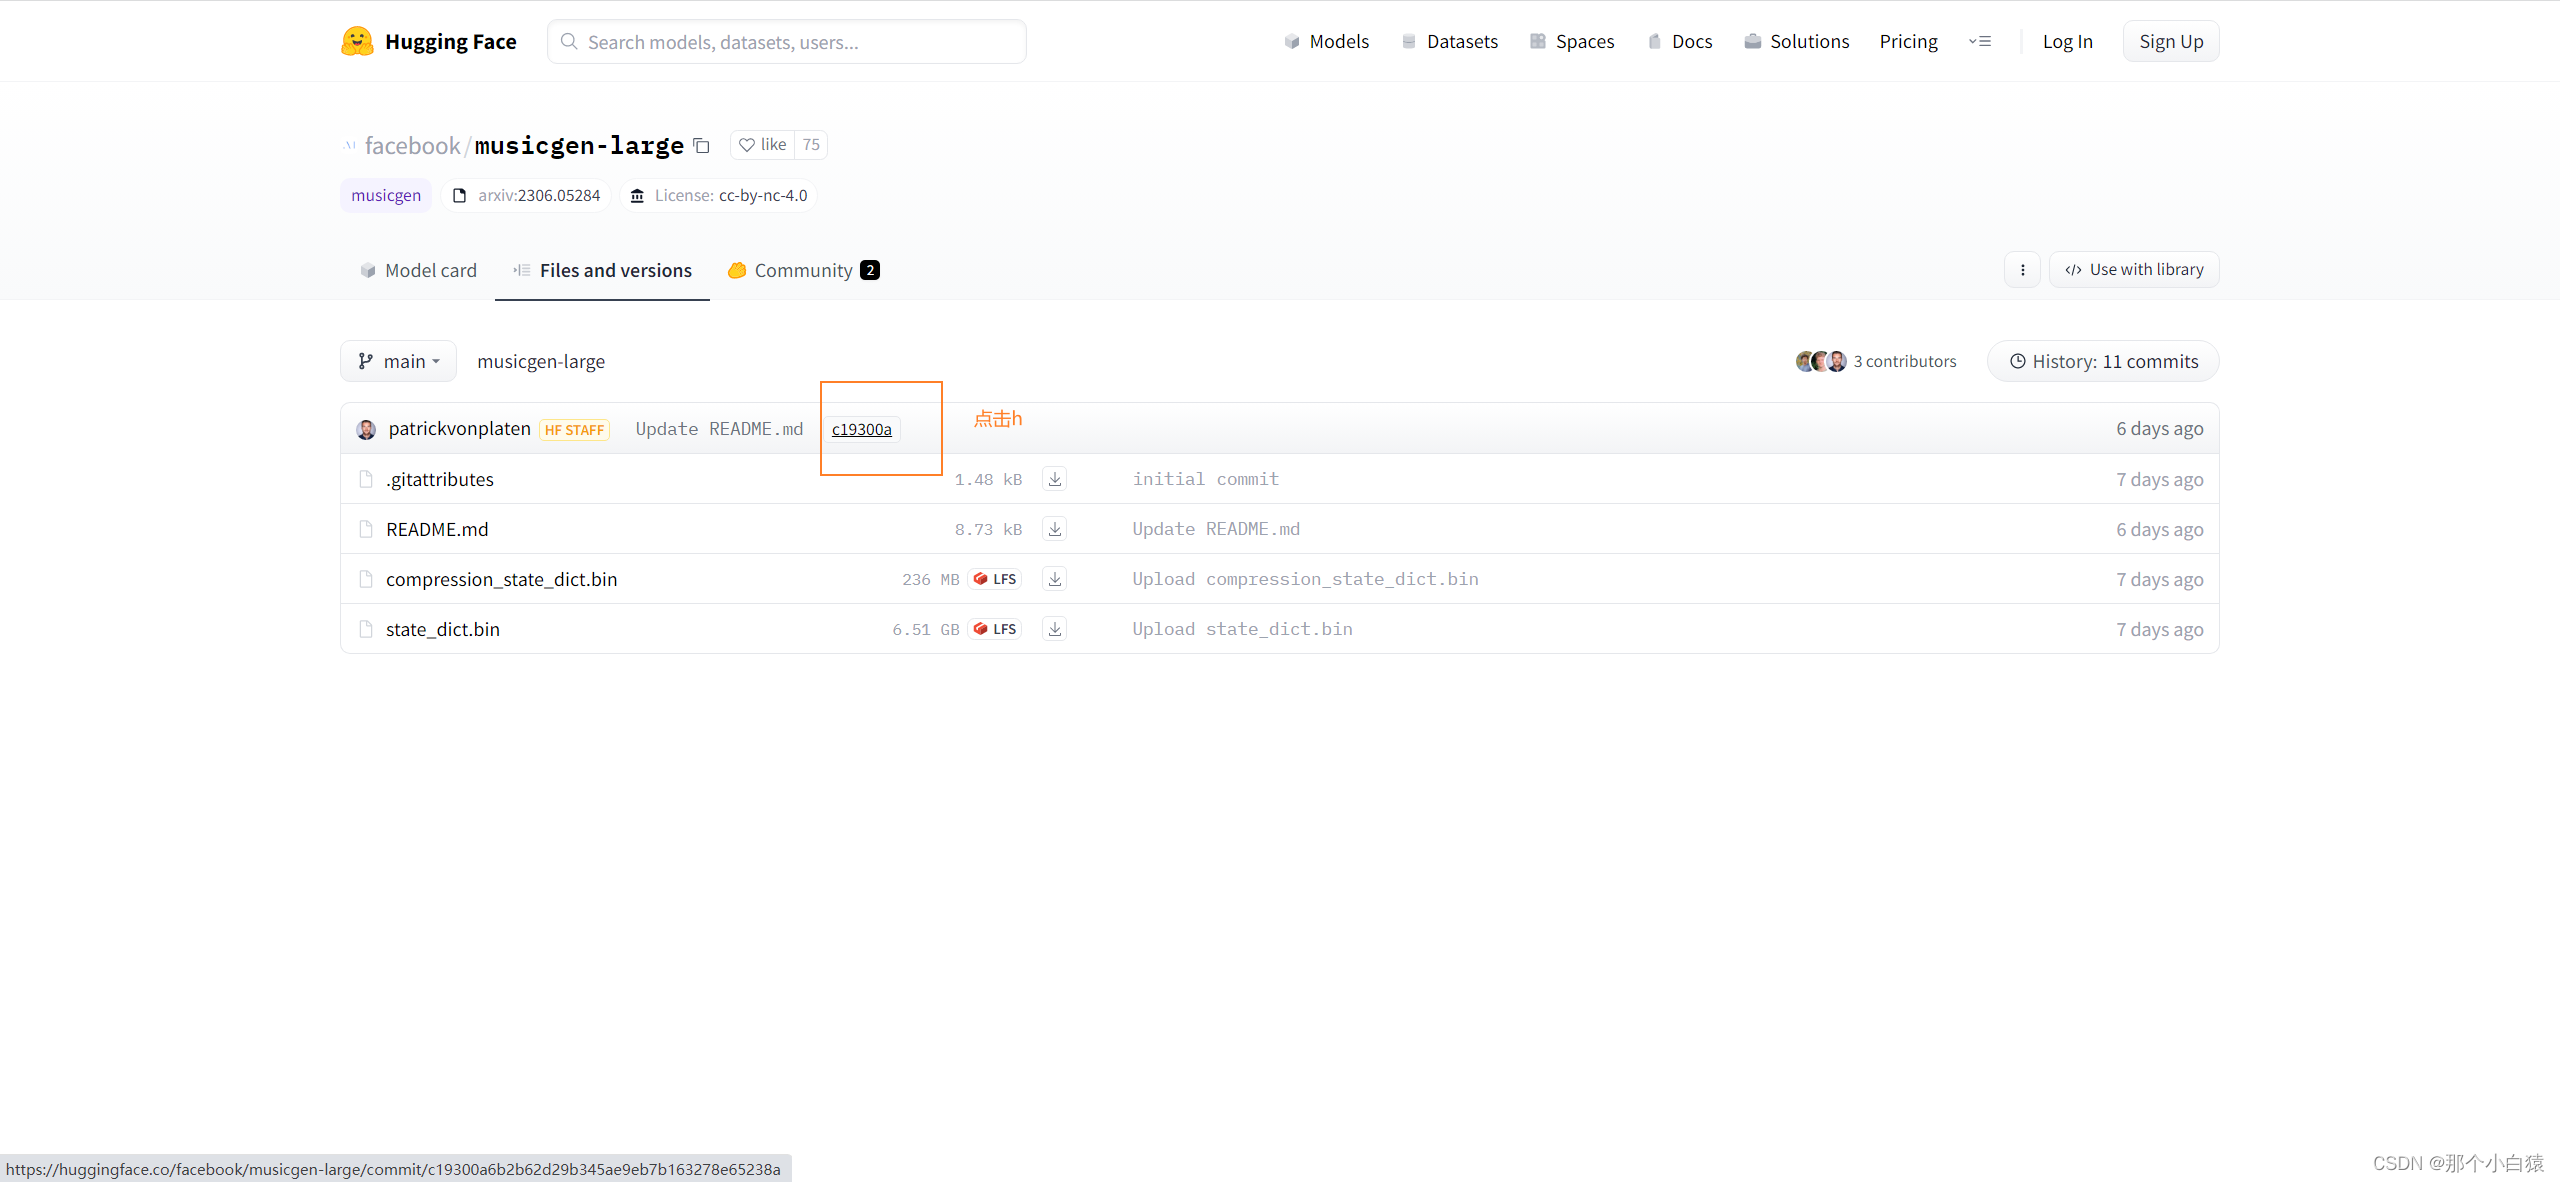Click the Hugging Face logo emoji
Screen dimensions: 2560x1182
tap(357, 41)
